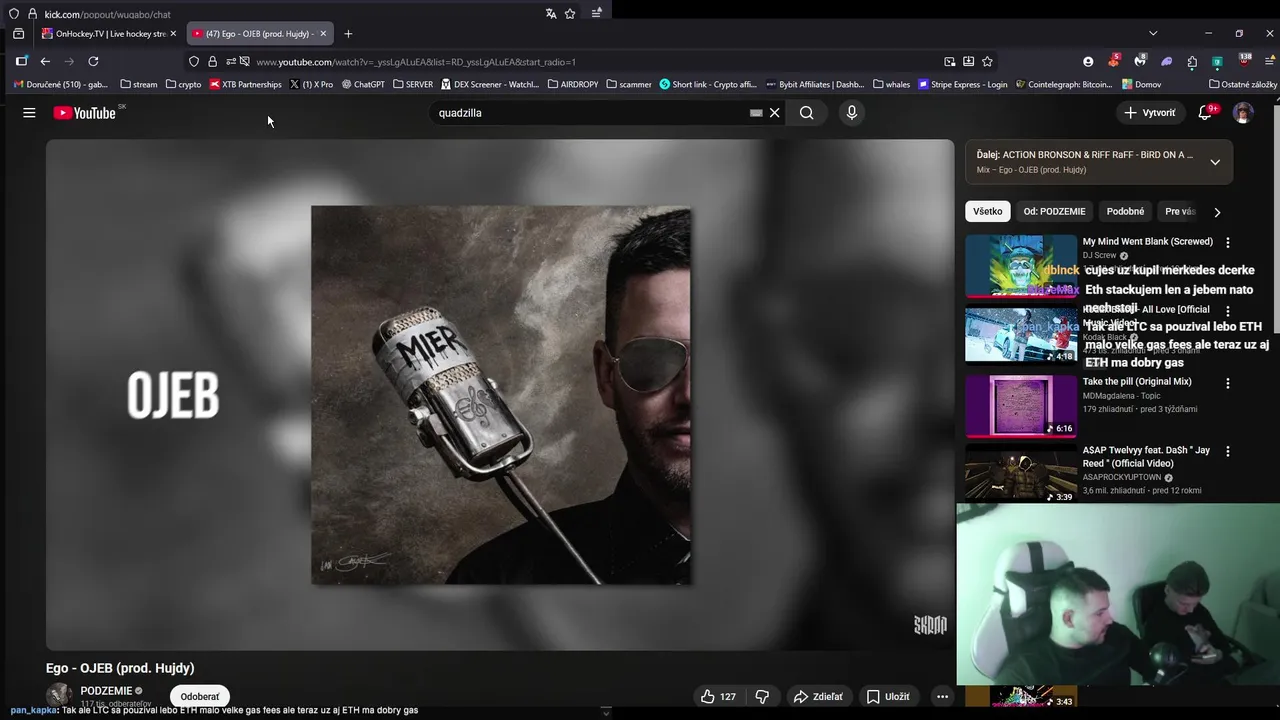
Task: Click the youtube.com address bar
Action: click(590, 62)
